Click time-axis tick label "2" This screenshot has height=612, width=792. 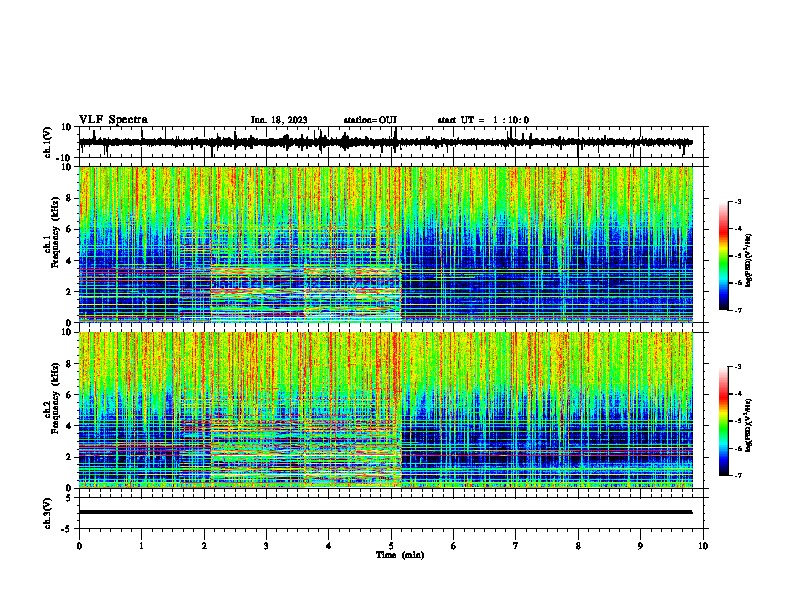(x=204, y=546)
